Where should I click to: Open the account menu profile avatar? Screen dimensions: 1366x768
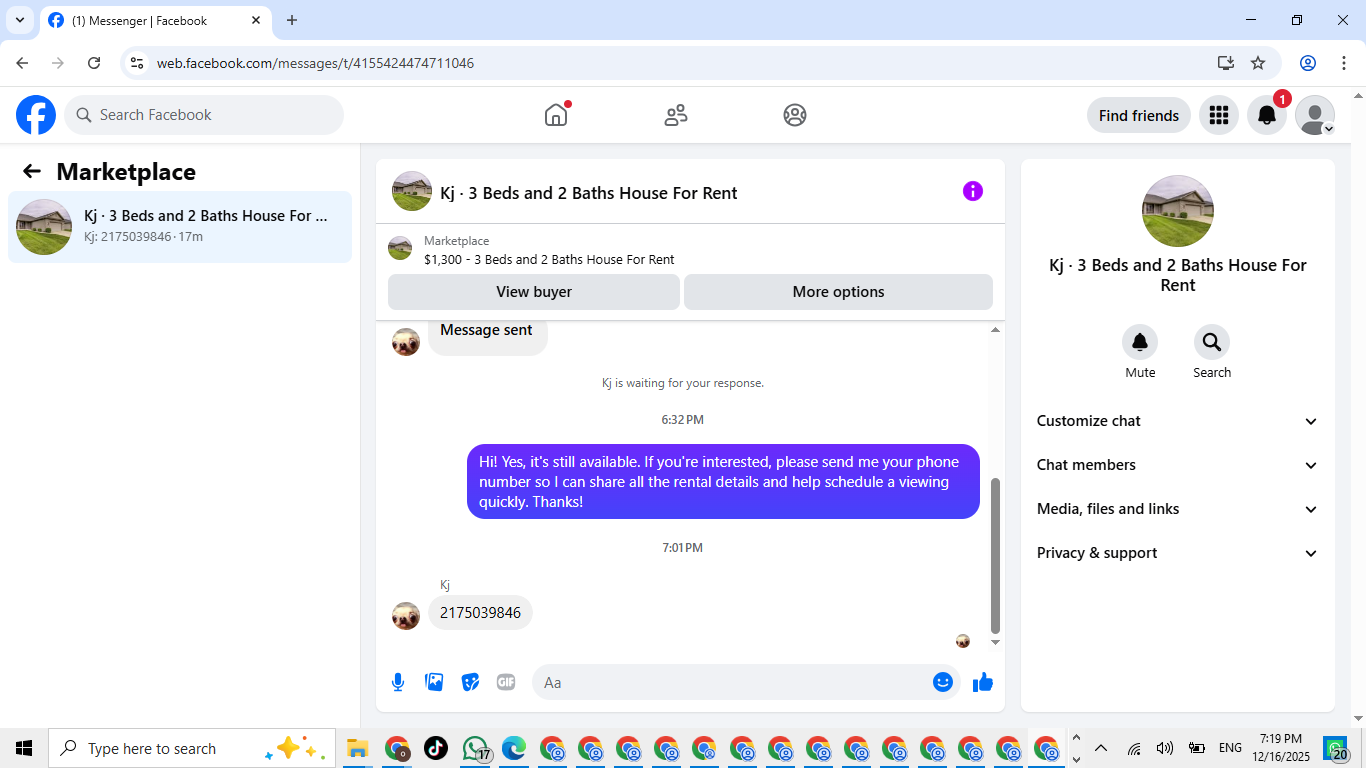1315,115
